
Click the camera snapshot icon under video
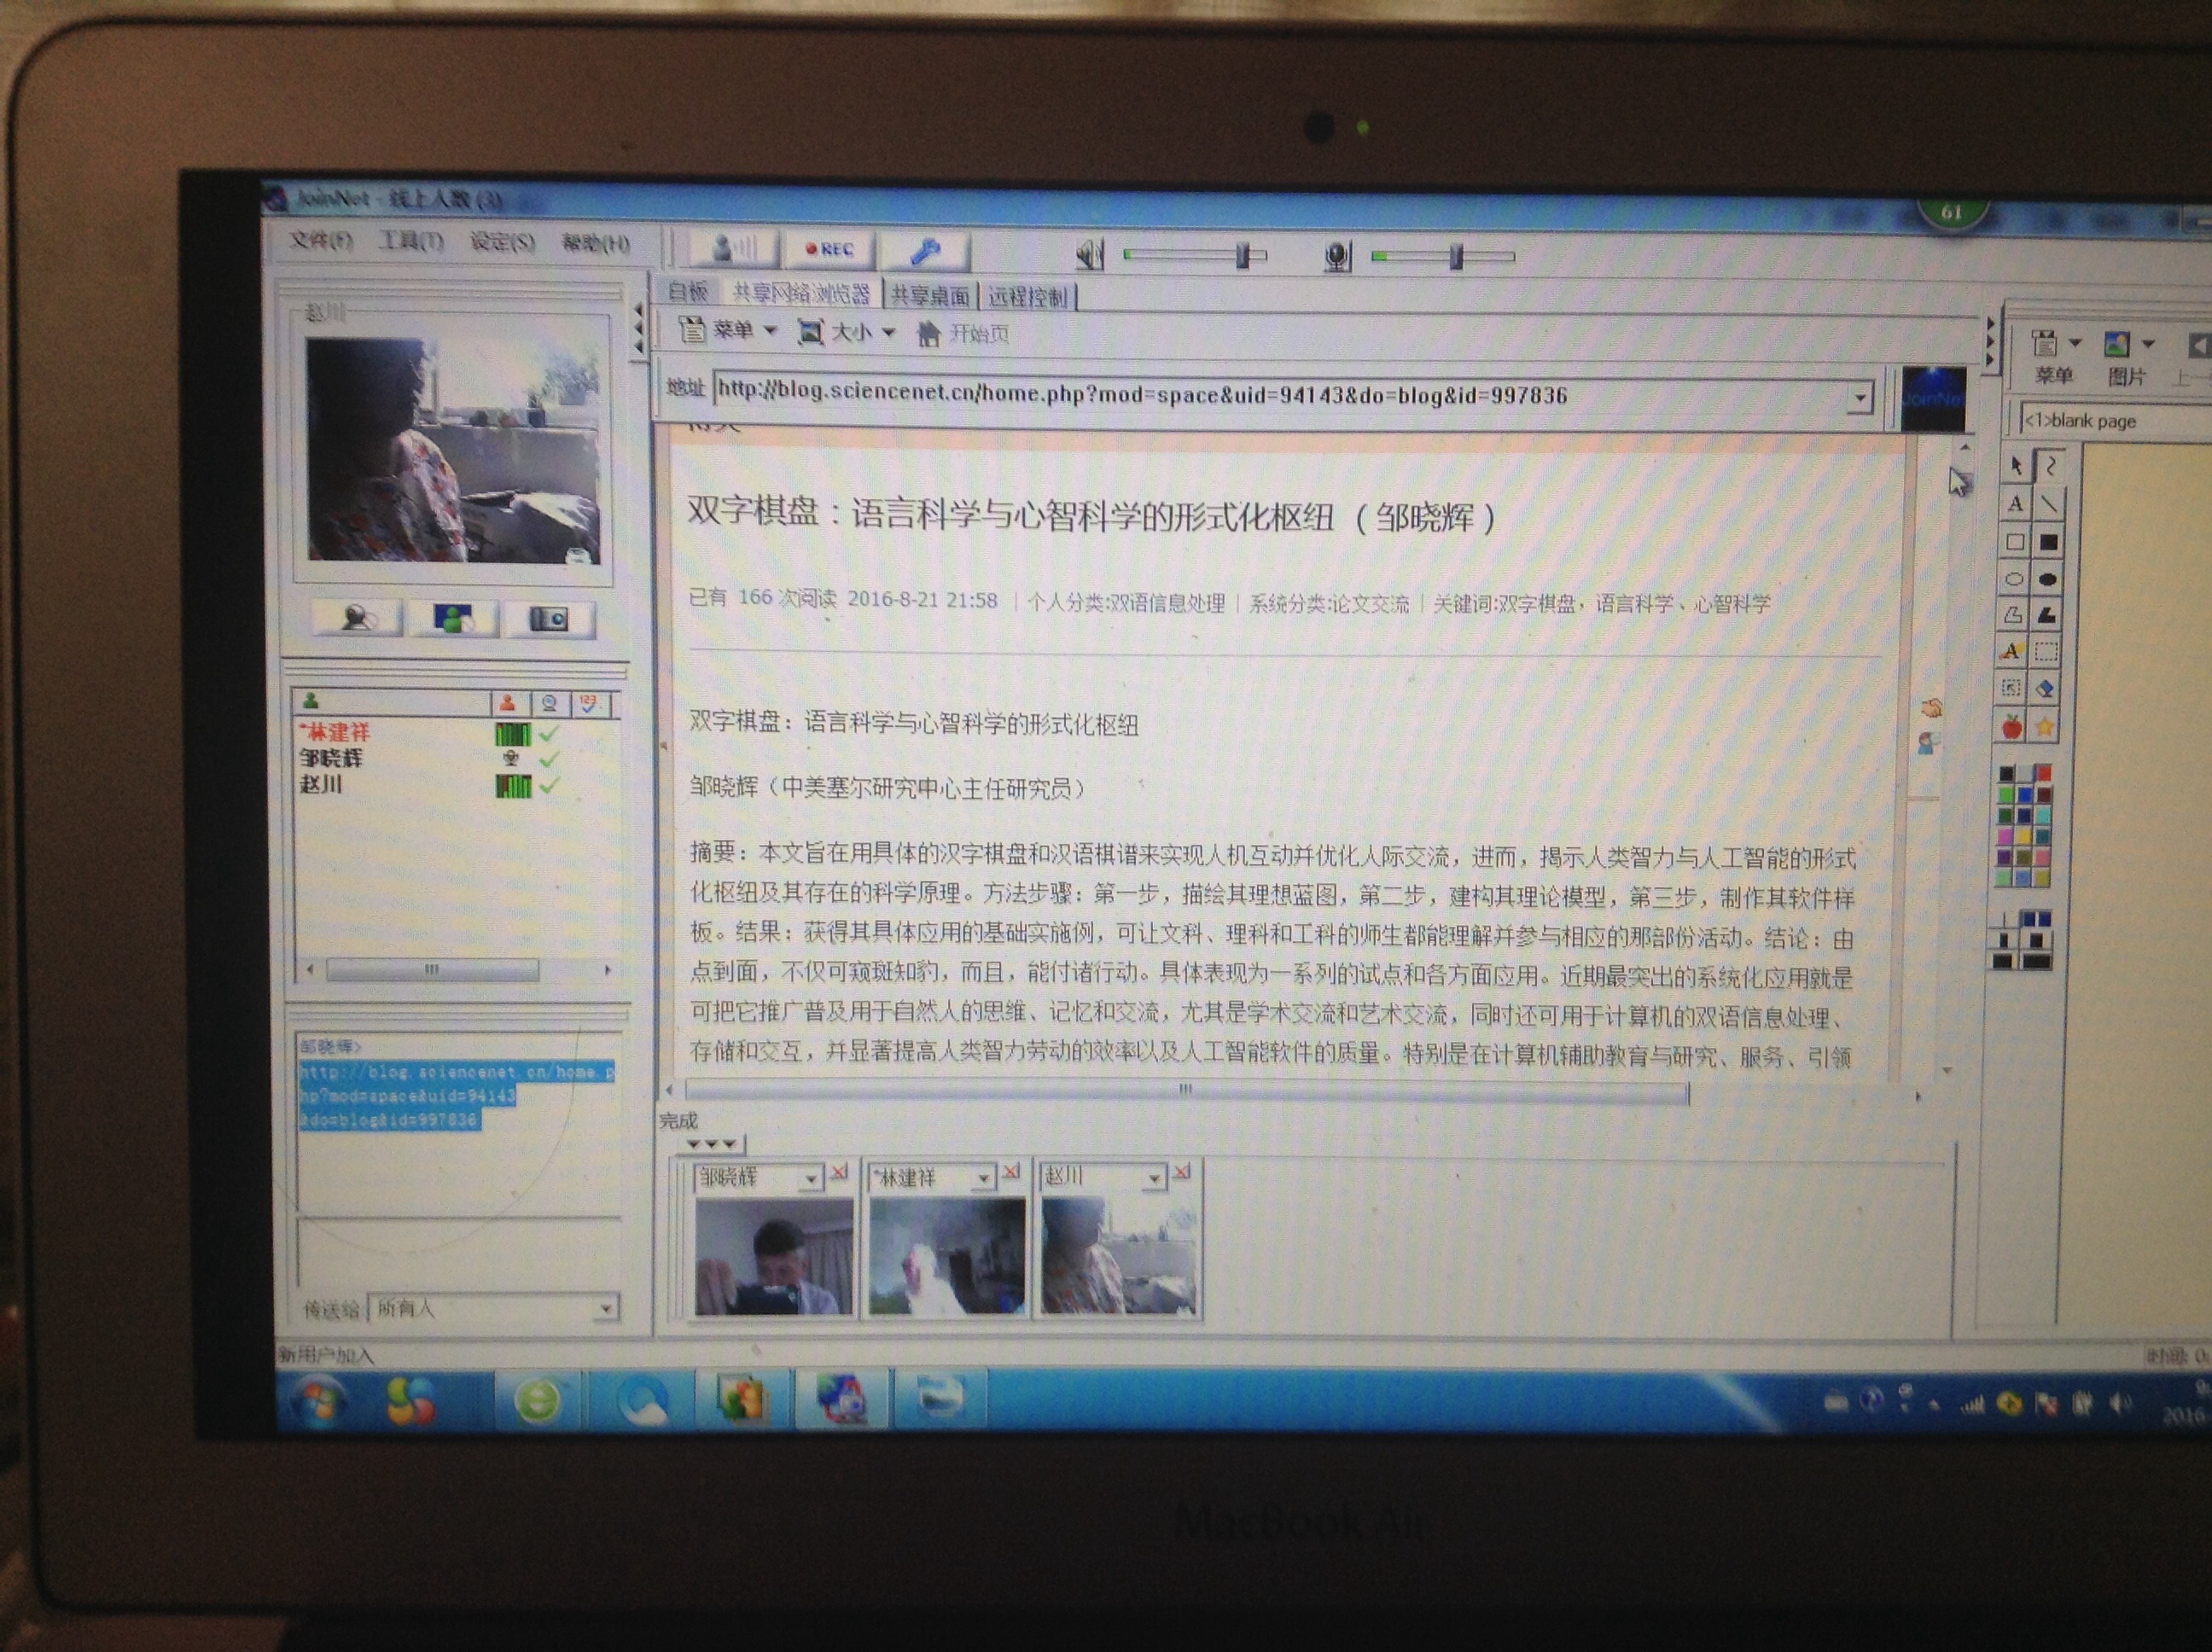point(548,619)
